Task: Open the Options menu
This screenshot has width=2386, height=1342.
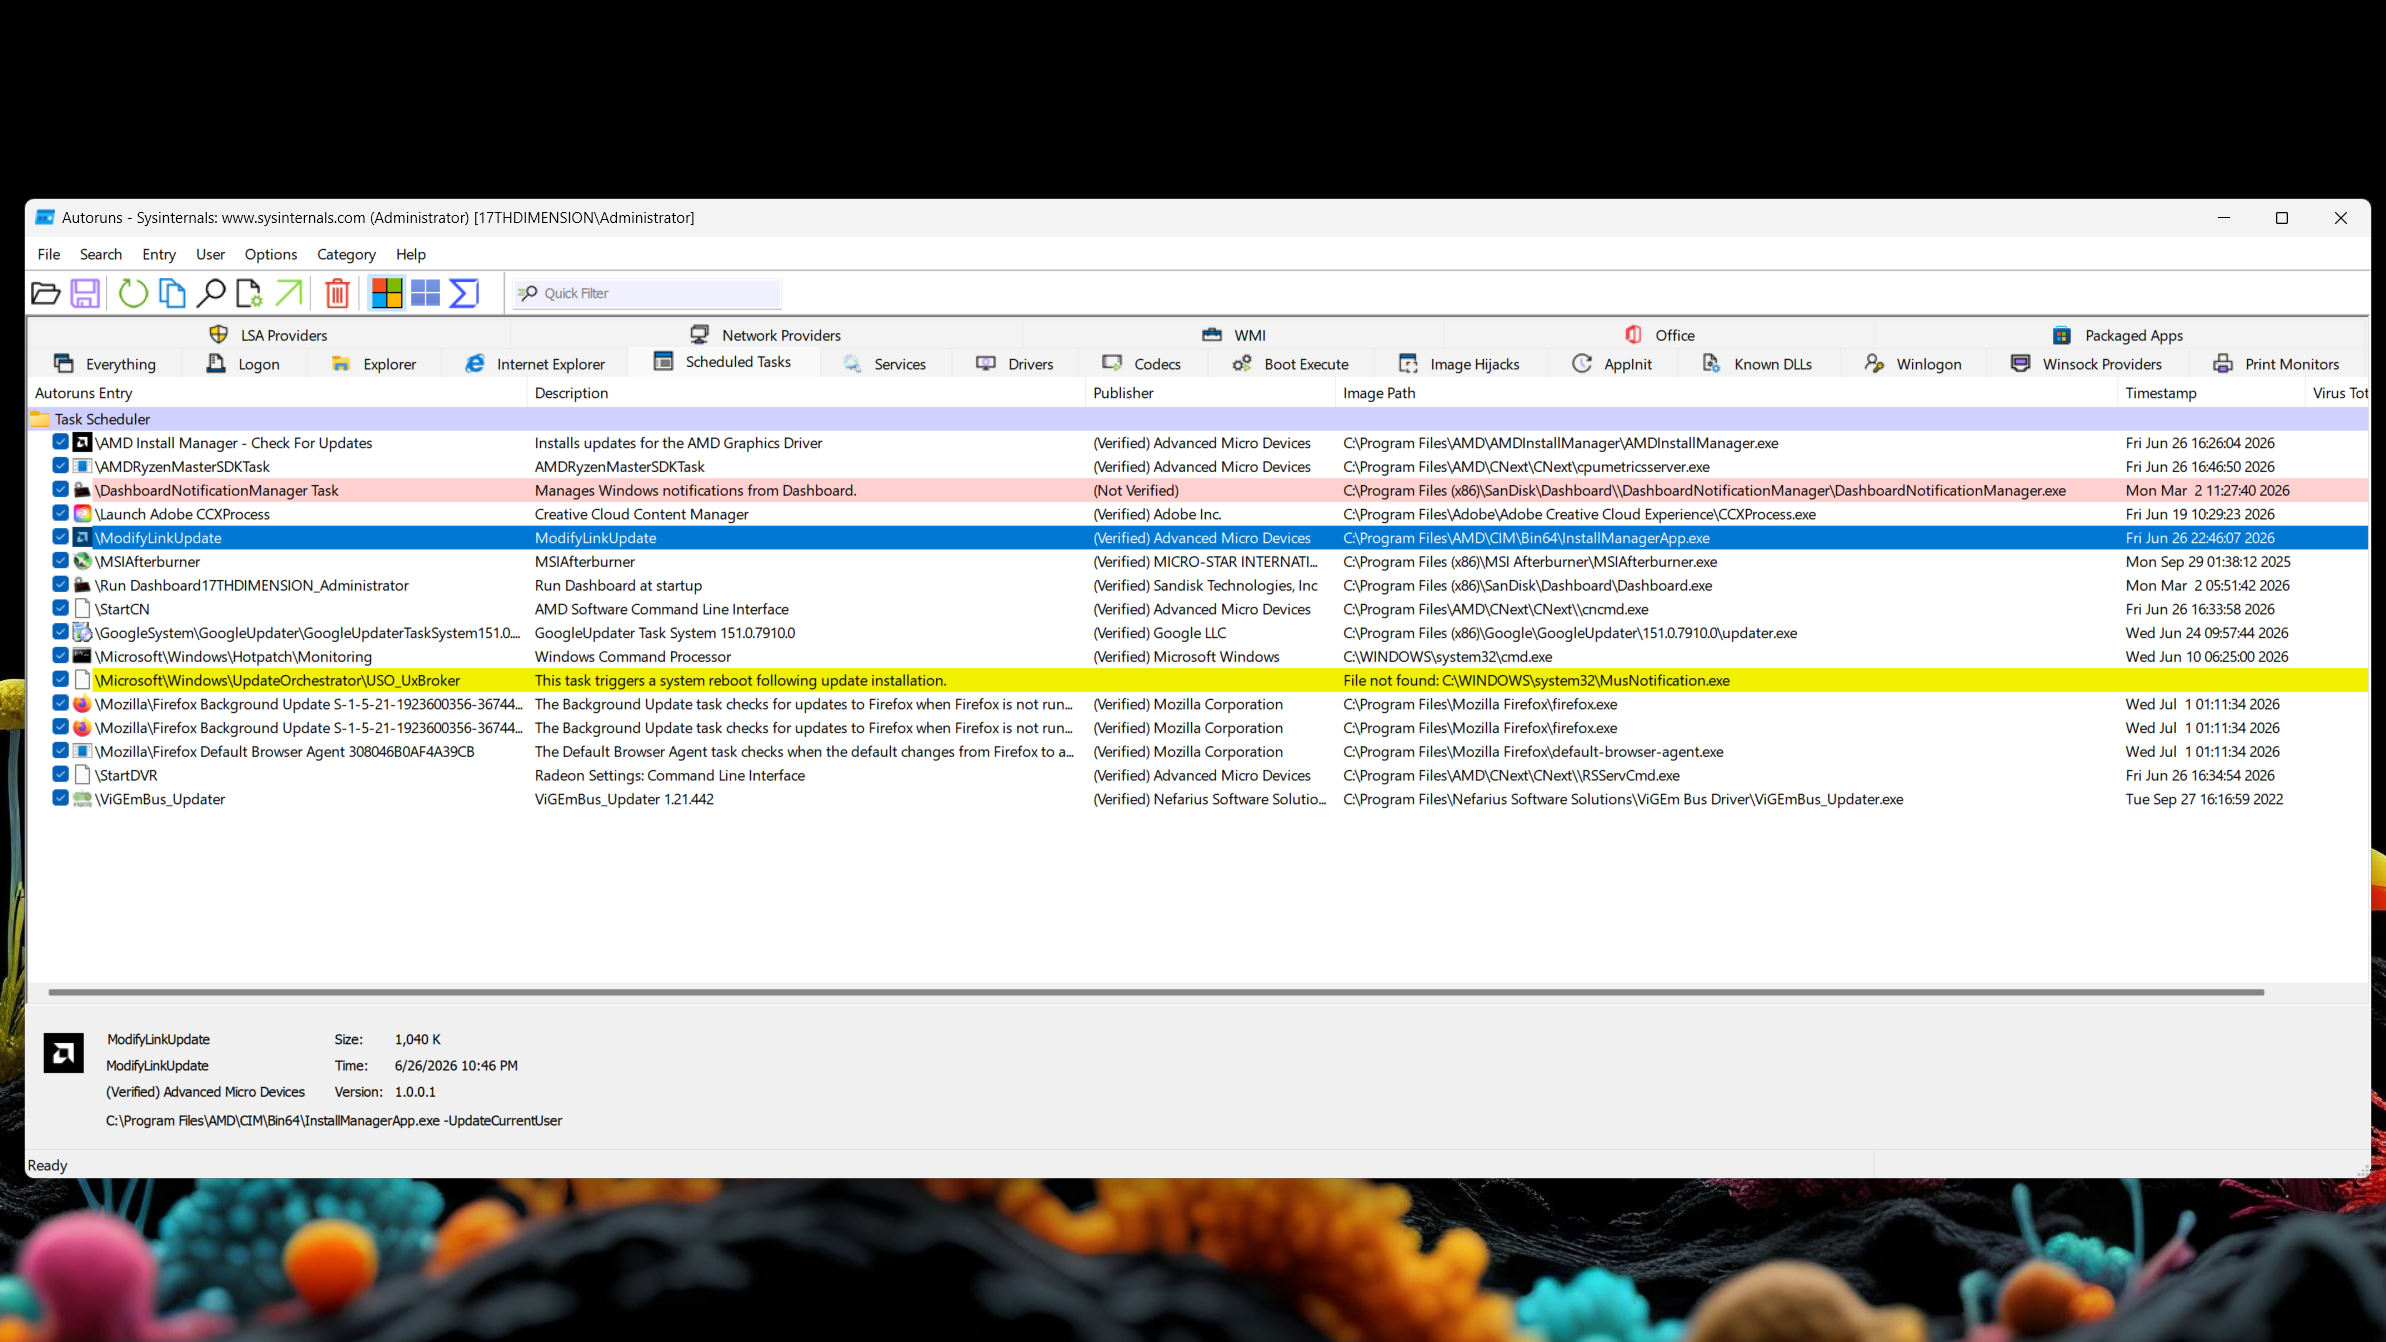Action: tap(271, 254)
